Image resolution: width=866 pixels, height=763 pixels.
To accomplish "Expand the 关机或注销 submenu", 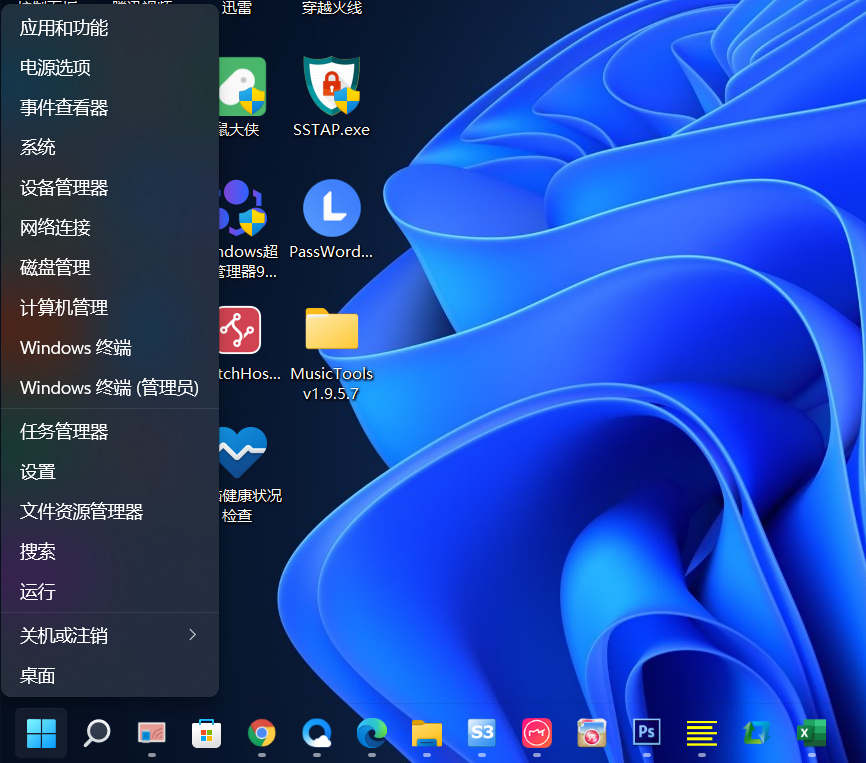I will tap(110, 635).
